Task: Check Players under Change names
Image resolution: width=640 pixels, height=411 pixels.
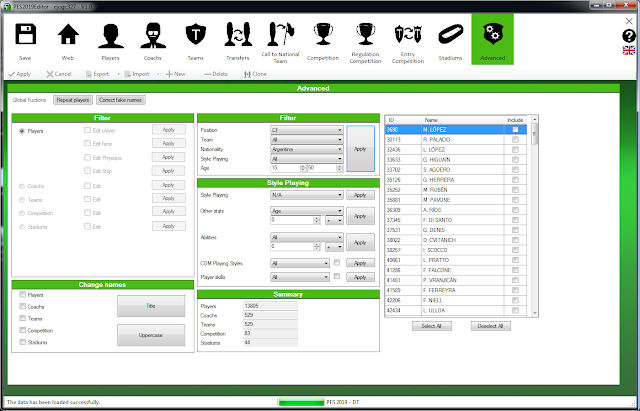Action: (x=22, y=294)
